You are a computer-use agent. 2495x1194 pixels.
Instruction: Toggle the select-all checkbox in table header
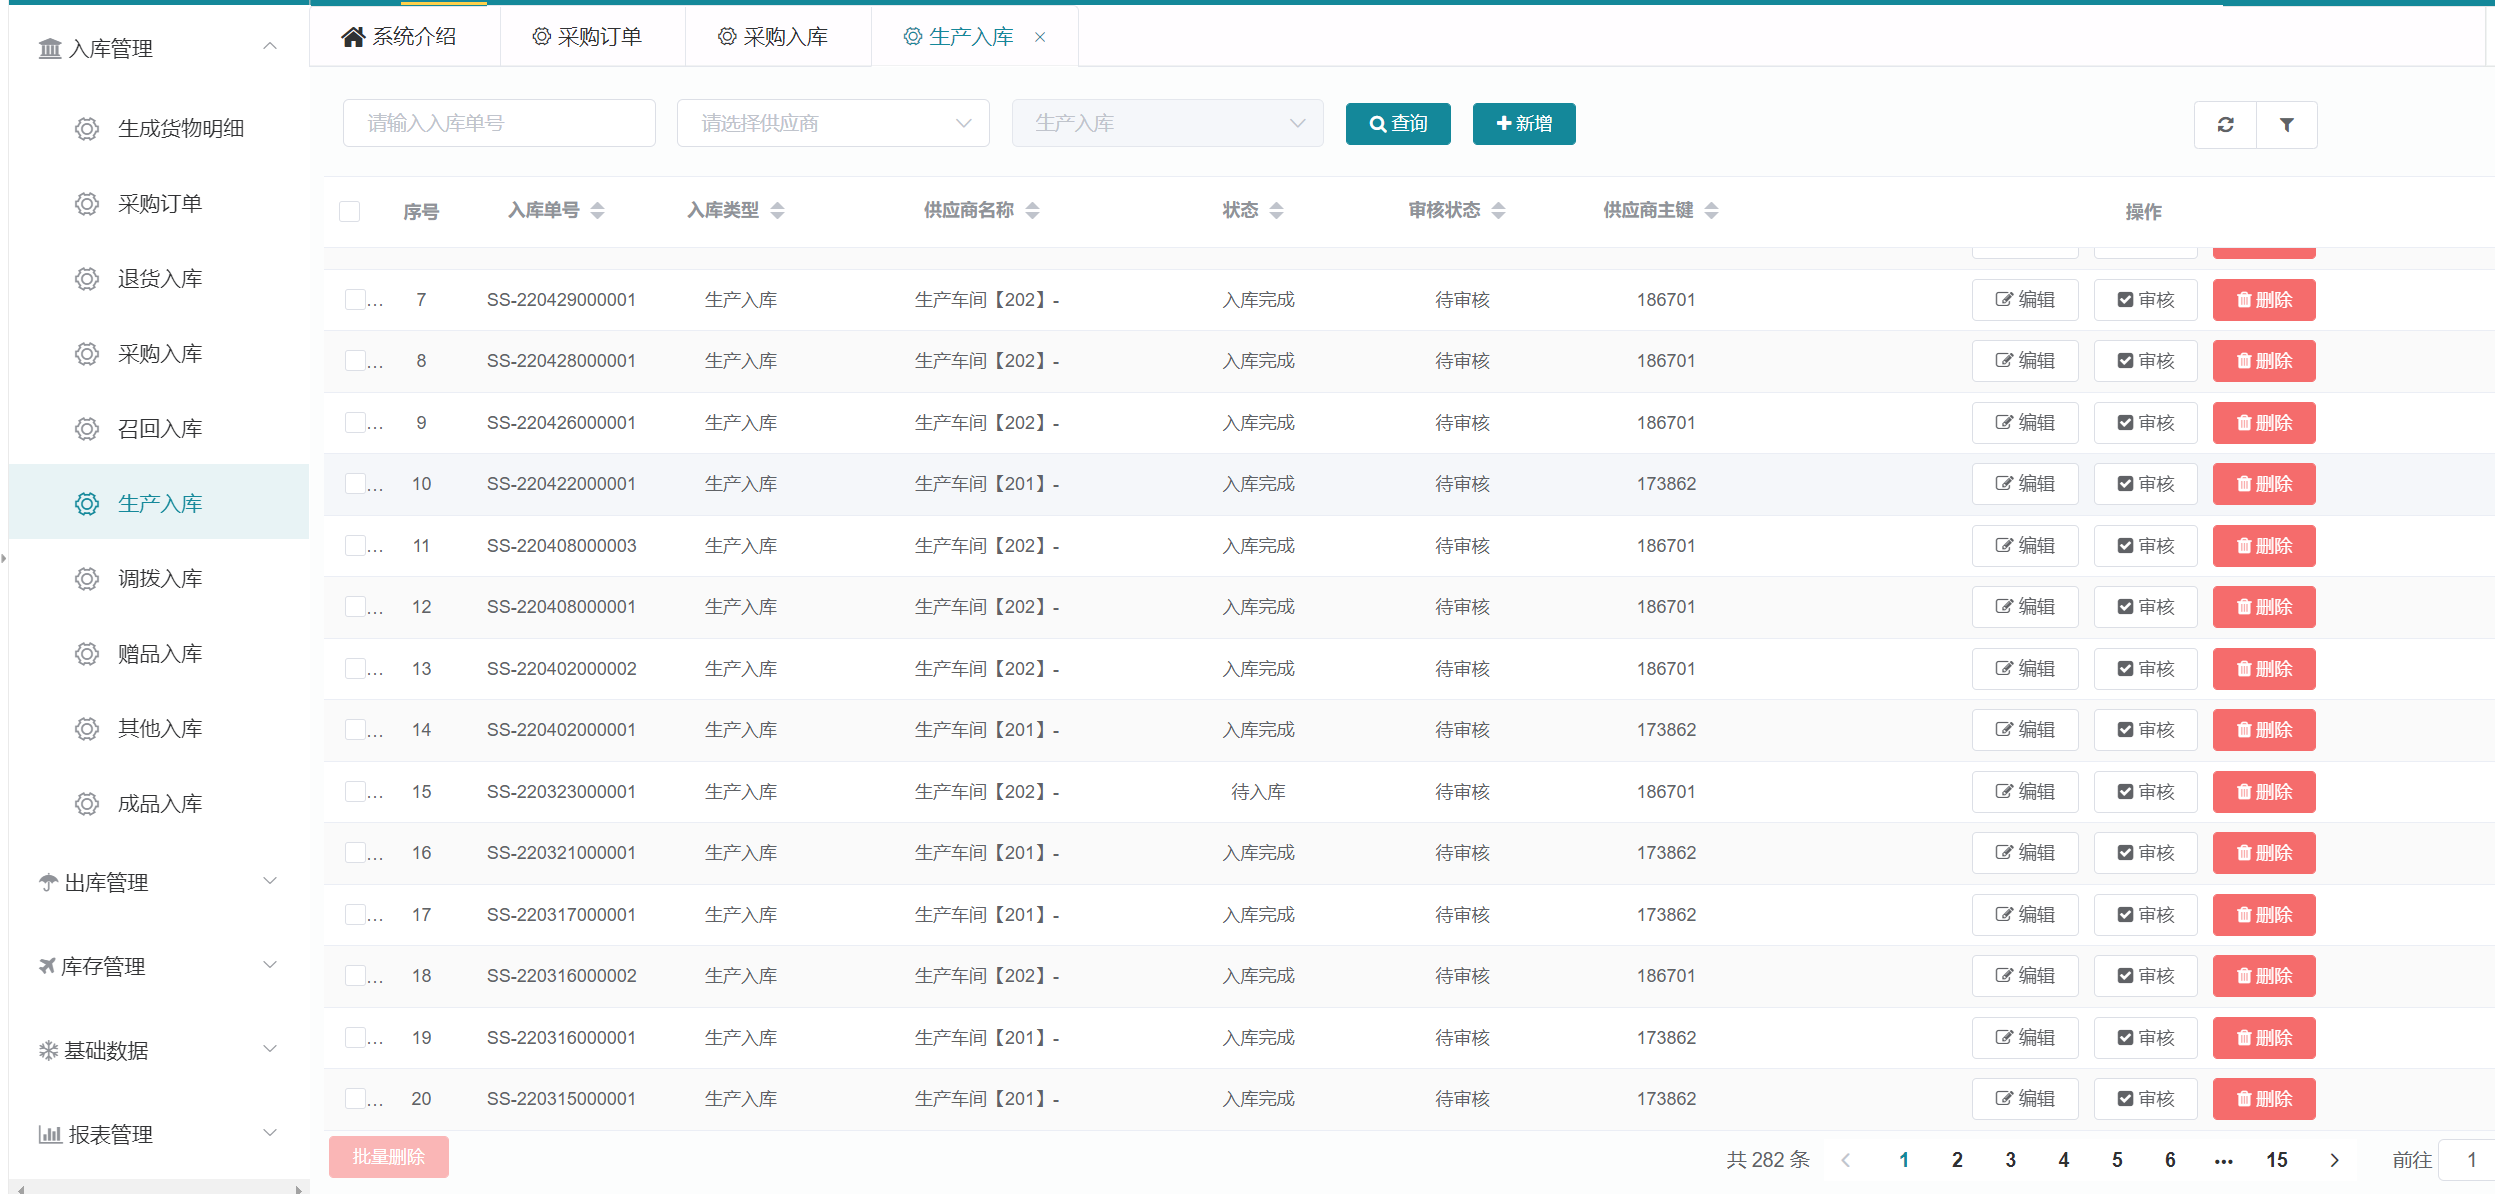pyautogui.click(x=350, y=211)
